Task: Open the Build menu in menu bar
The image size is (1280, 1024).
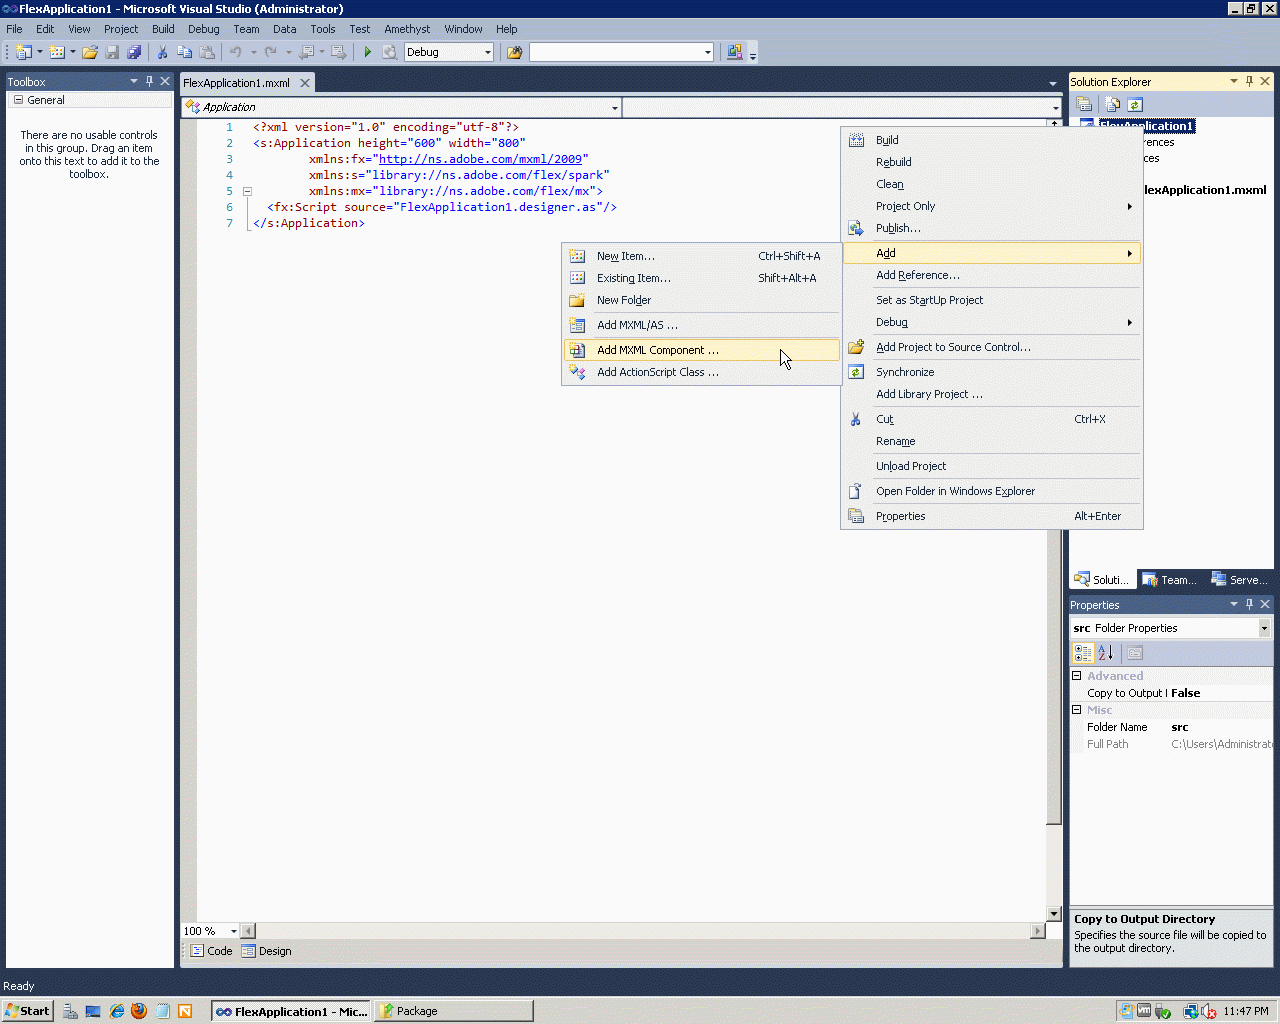Action: pyautogui.click(x=163, y=29)
